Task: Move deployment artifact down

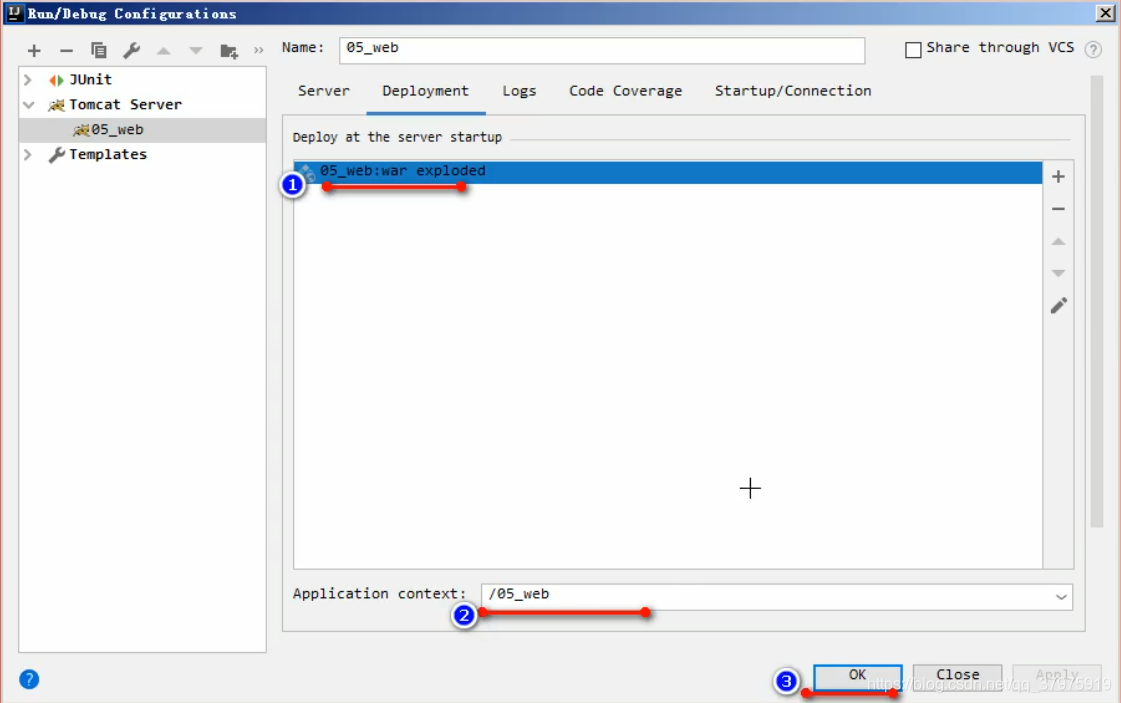Action: tap(1058, 273)
